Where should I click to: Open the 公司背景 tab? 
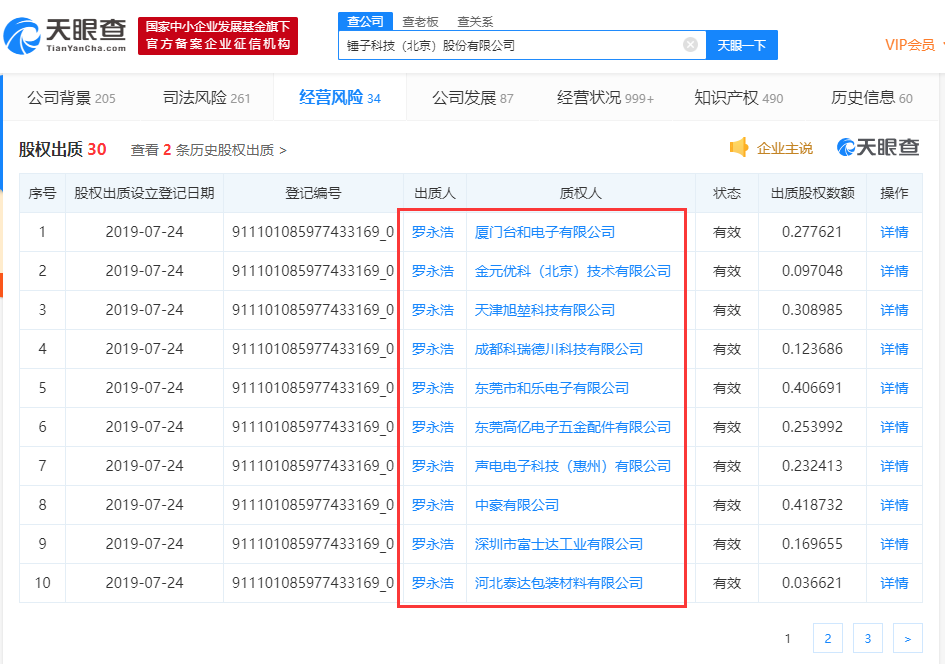click(71, 98)
